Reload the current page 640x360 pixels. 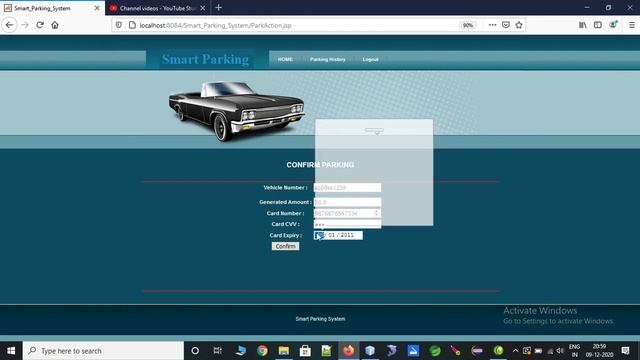pos(40,25)
